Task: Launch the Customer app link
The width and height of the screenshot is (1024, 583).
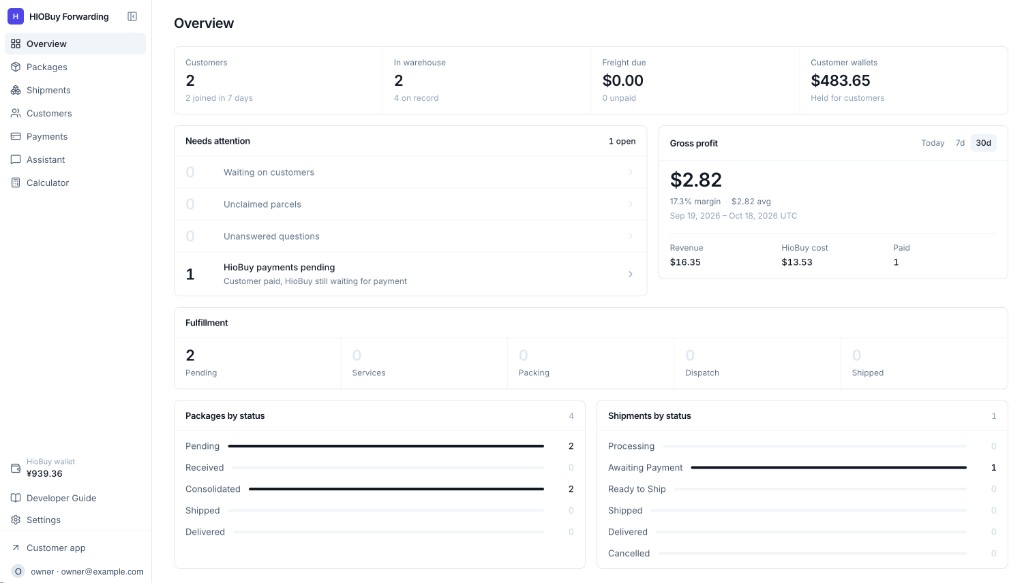Action: [x=75, y=548]
